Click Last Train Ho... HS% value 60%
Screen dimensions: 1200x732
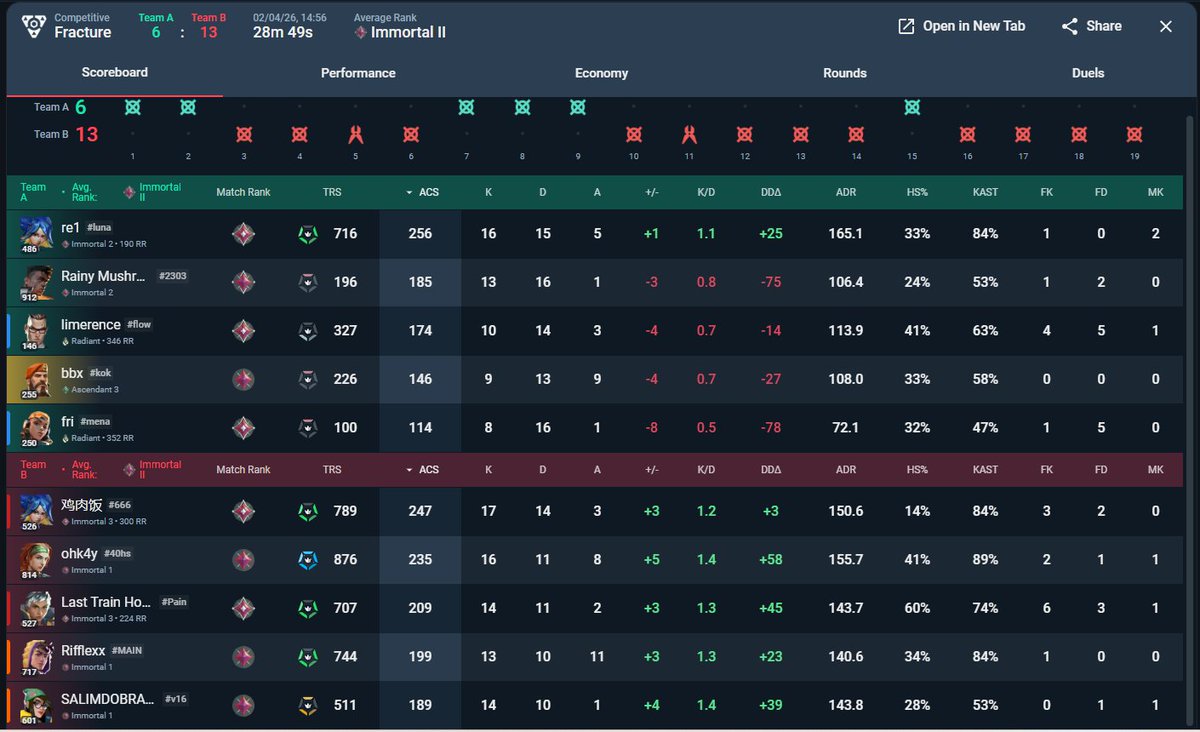click(917, 608)
